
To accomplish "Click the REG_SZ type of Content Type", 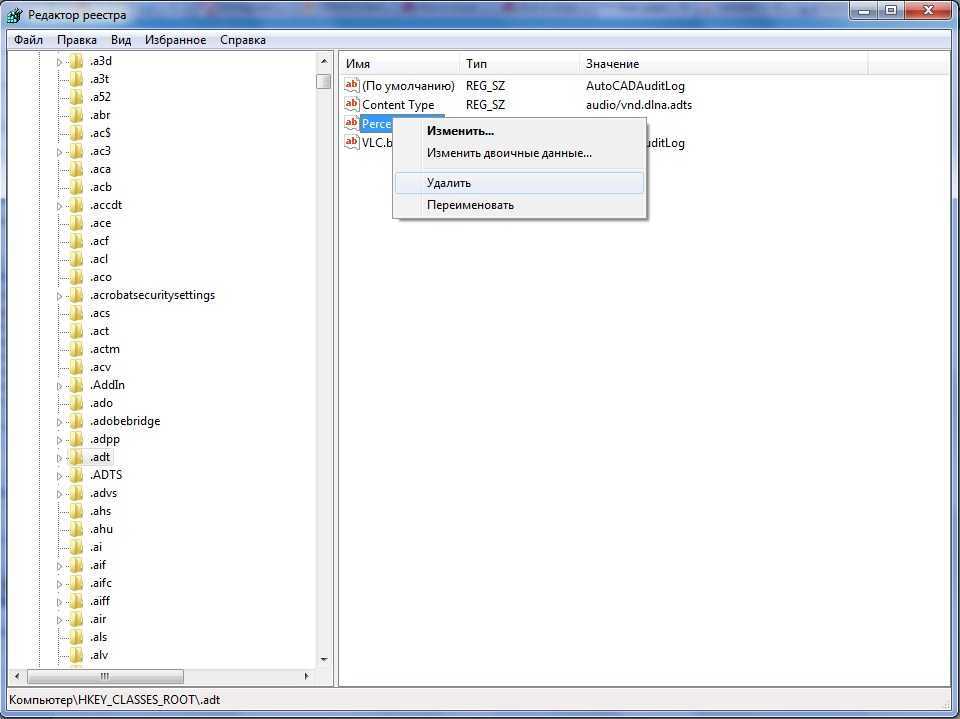I will [x=485, y=105].
